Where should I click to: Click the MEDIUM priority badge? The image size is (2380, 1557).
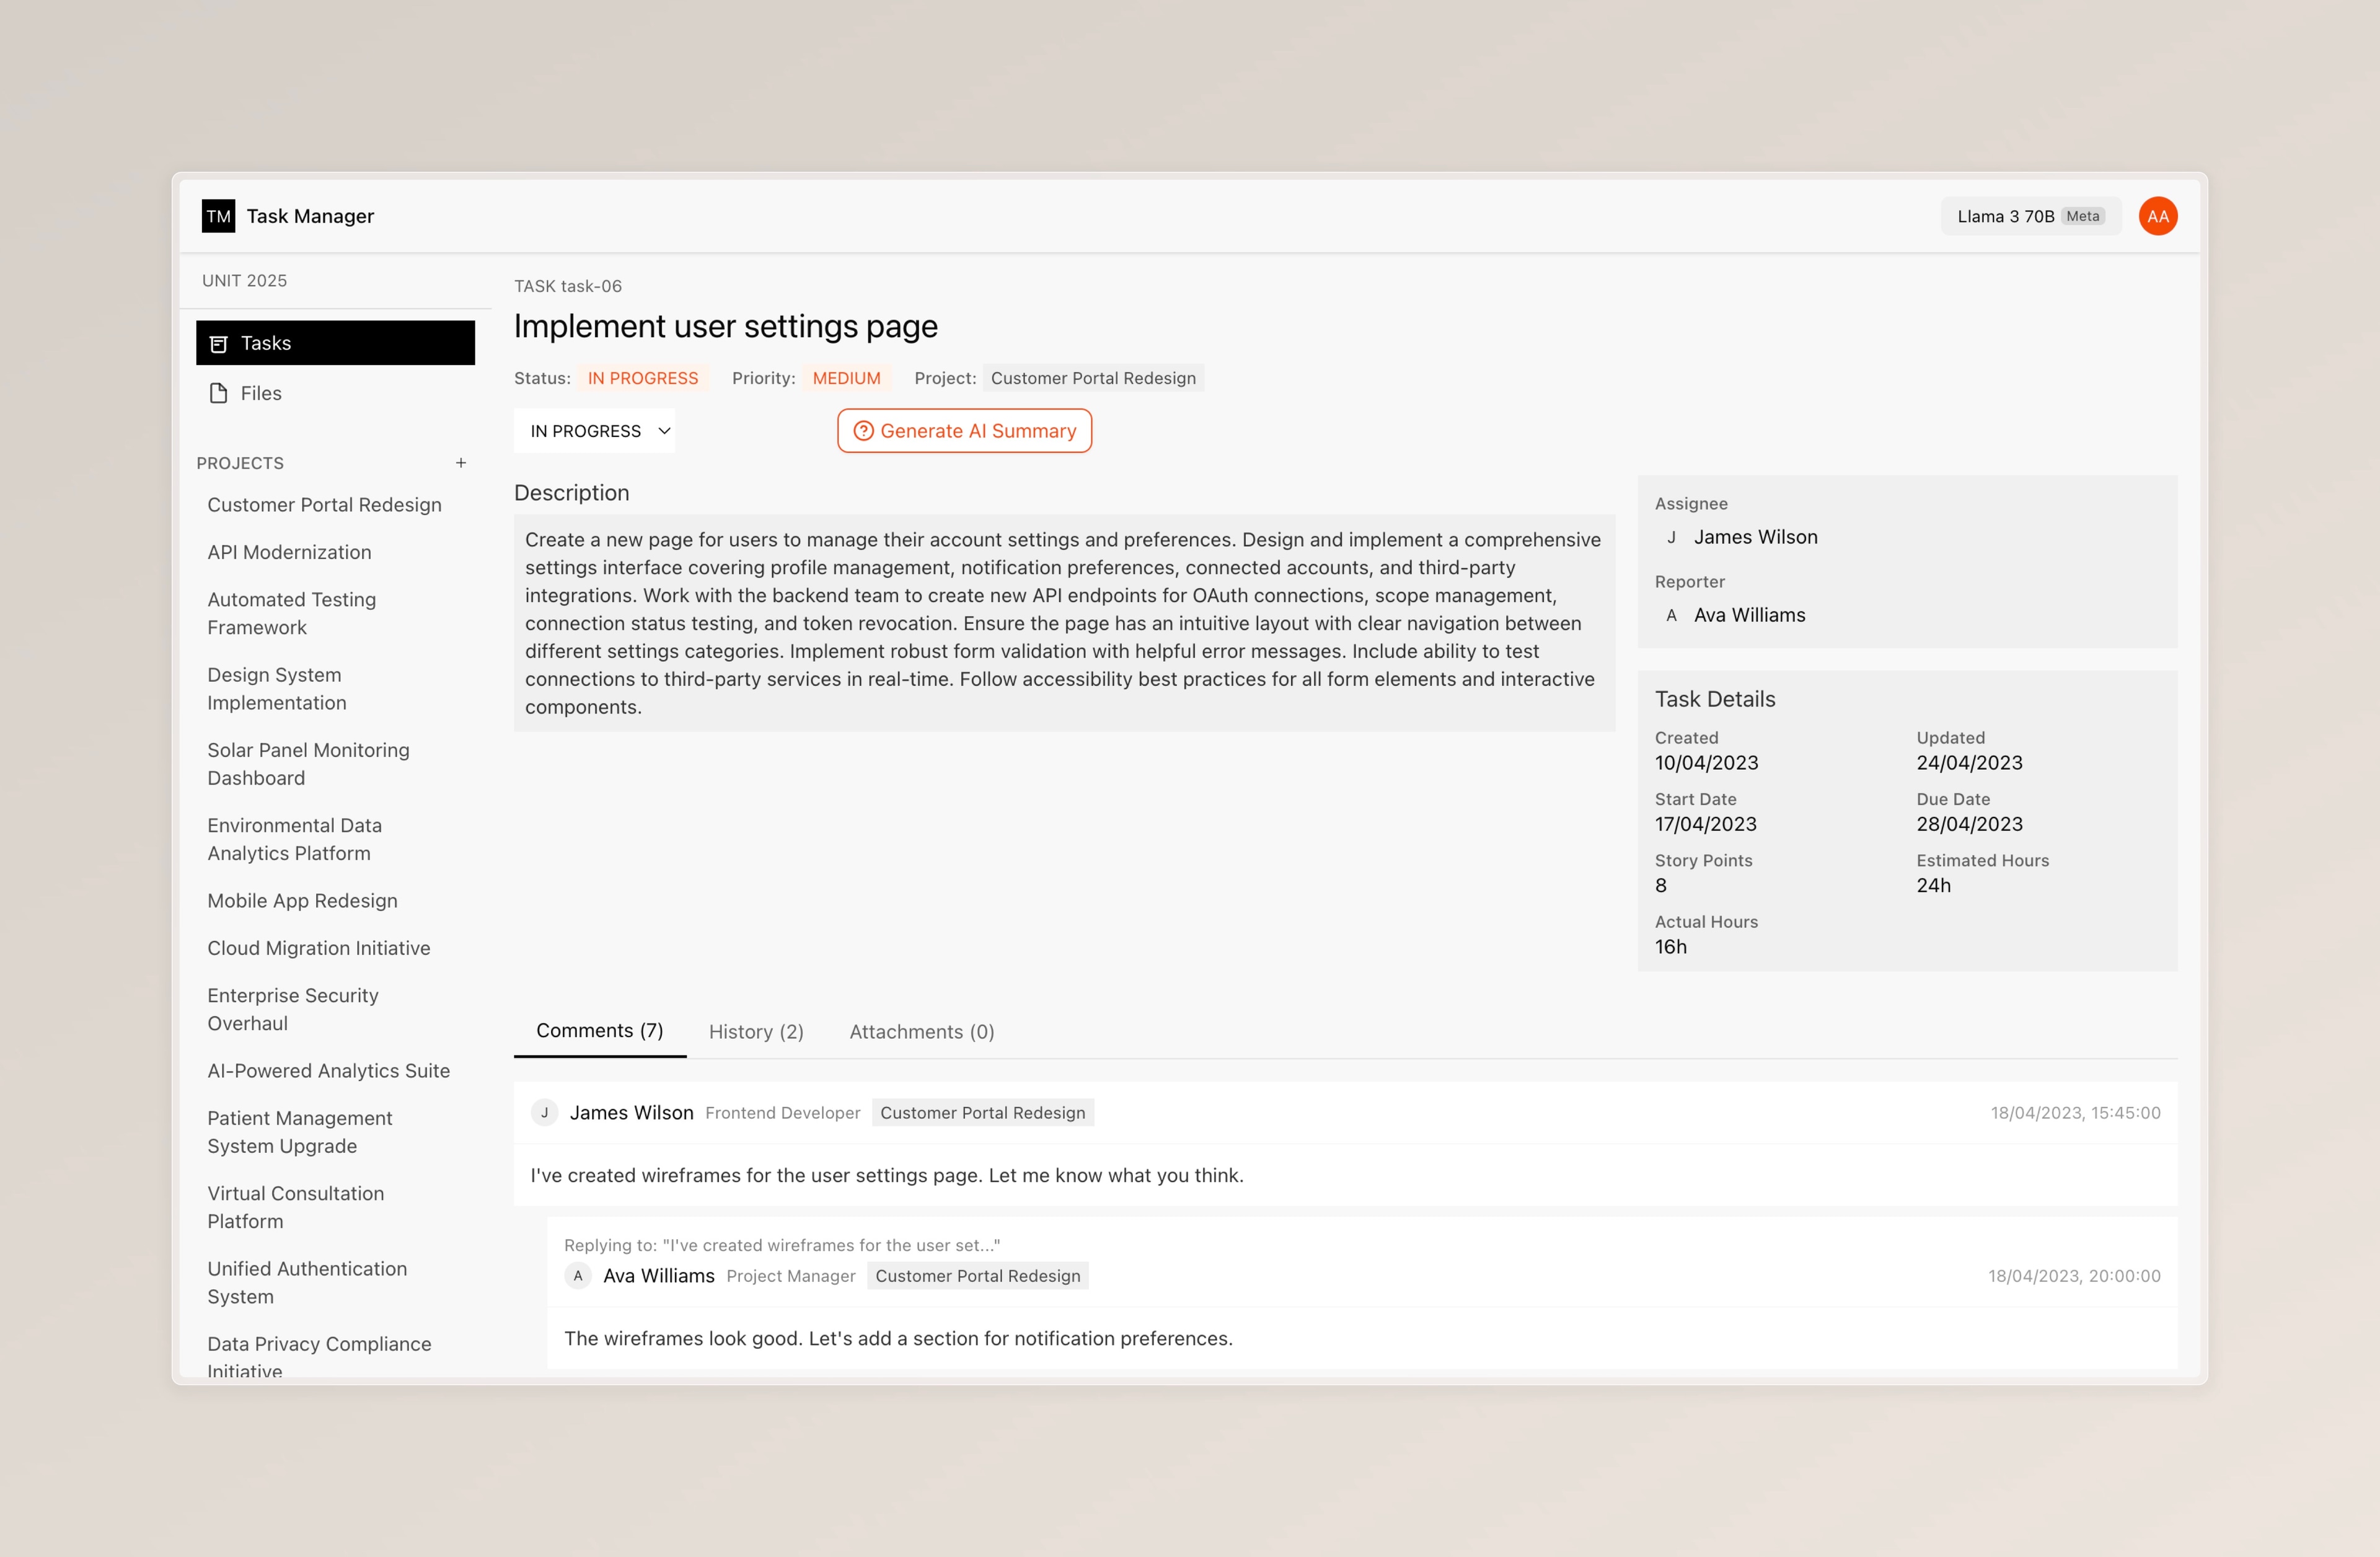click(x=846, y=378)
